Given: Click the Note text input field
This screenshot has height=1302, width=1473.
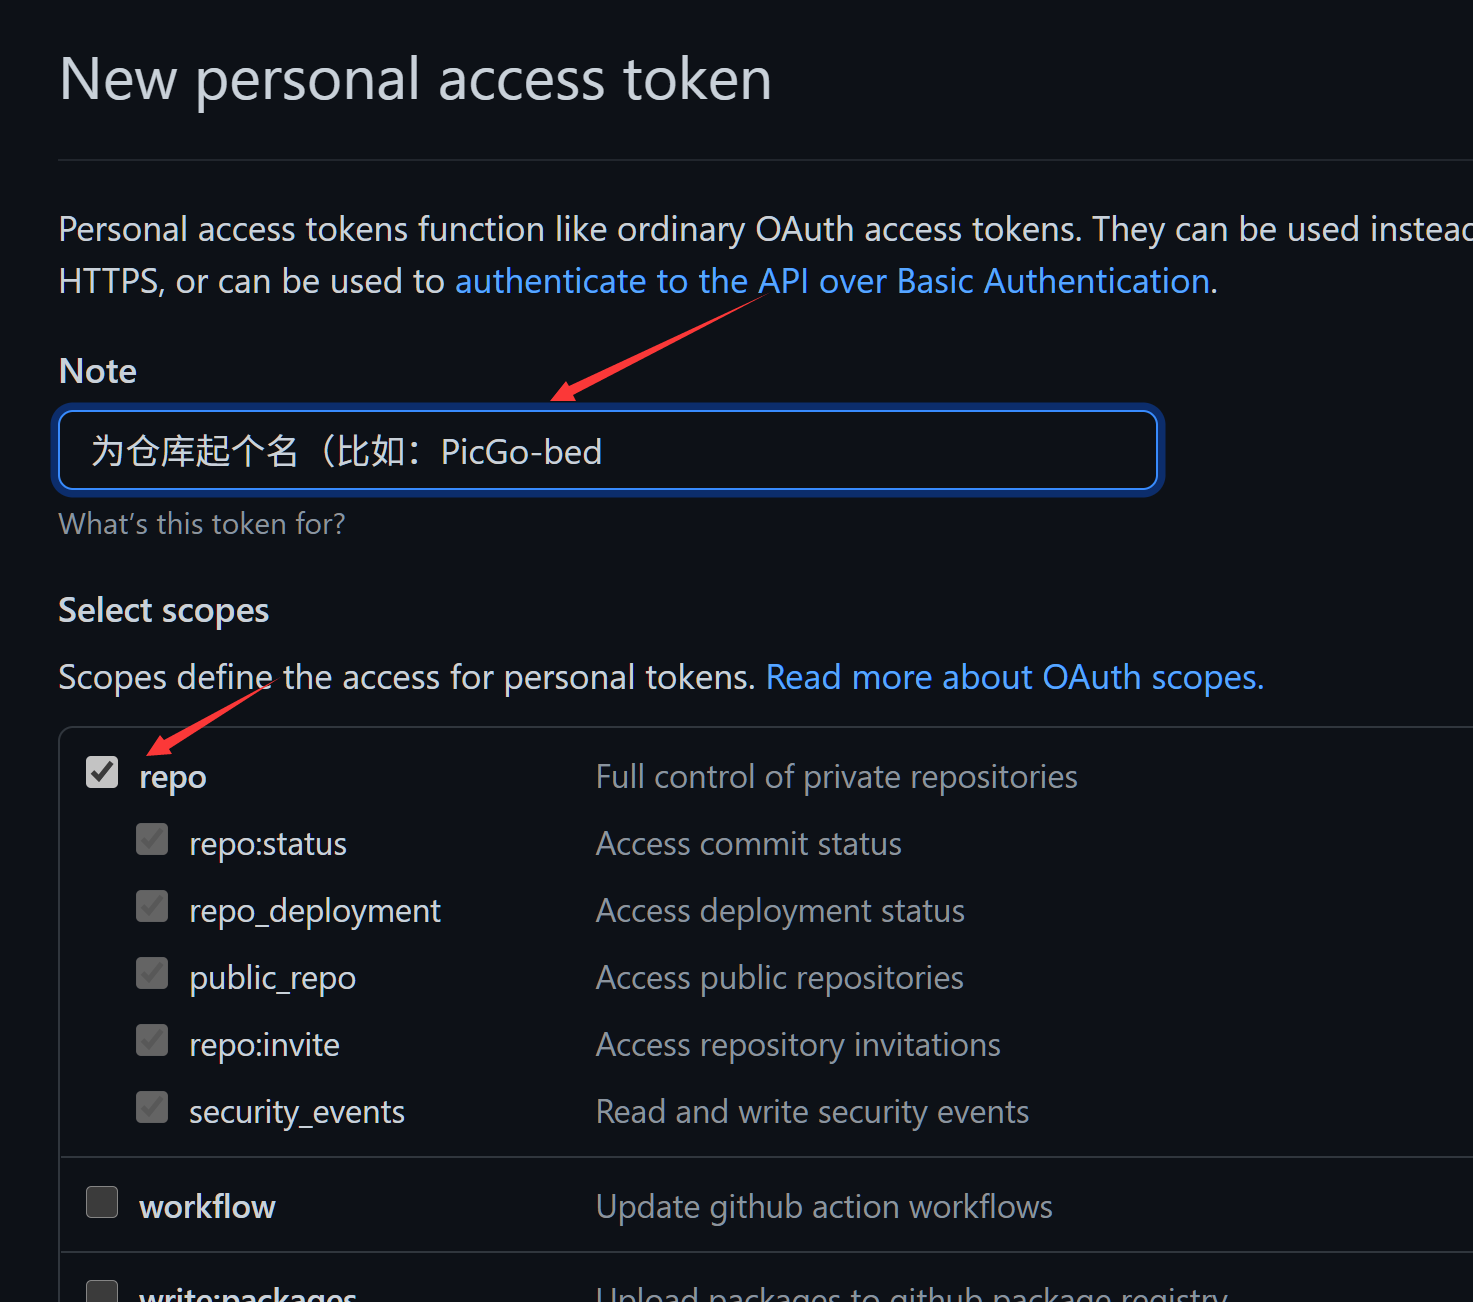Looking at the screenshot, I should coord(608,450).
